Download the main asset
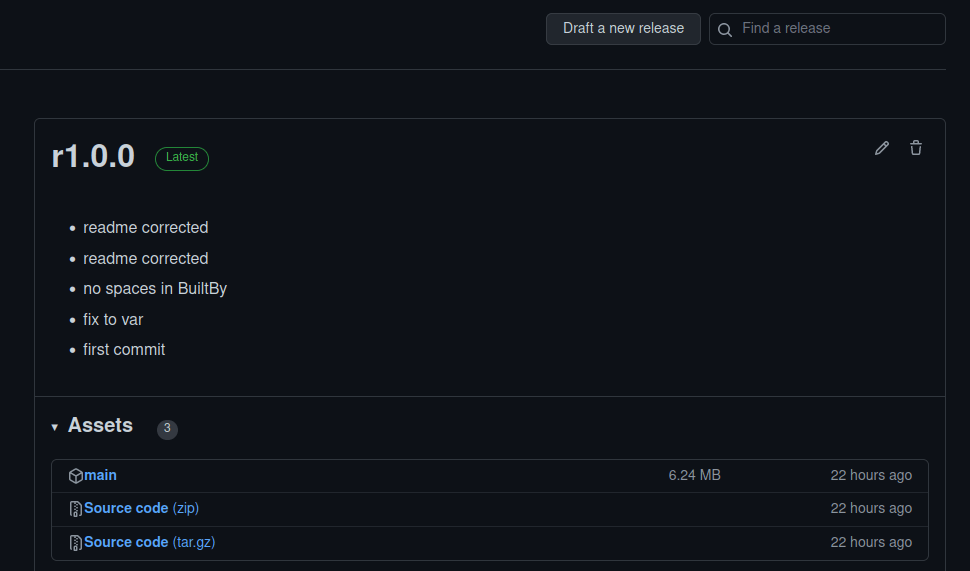 click(x=100, y=475)
